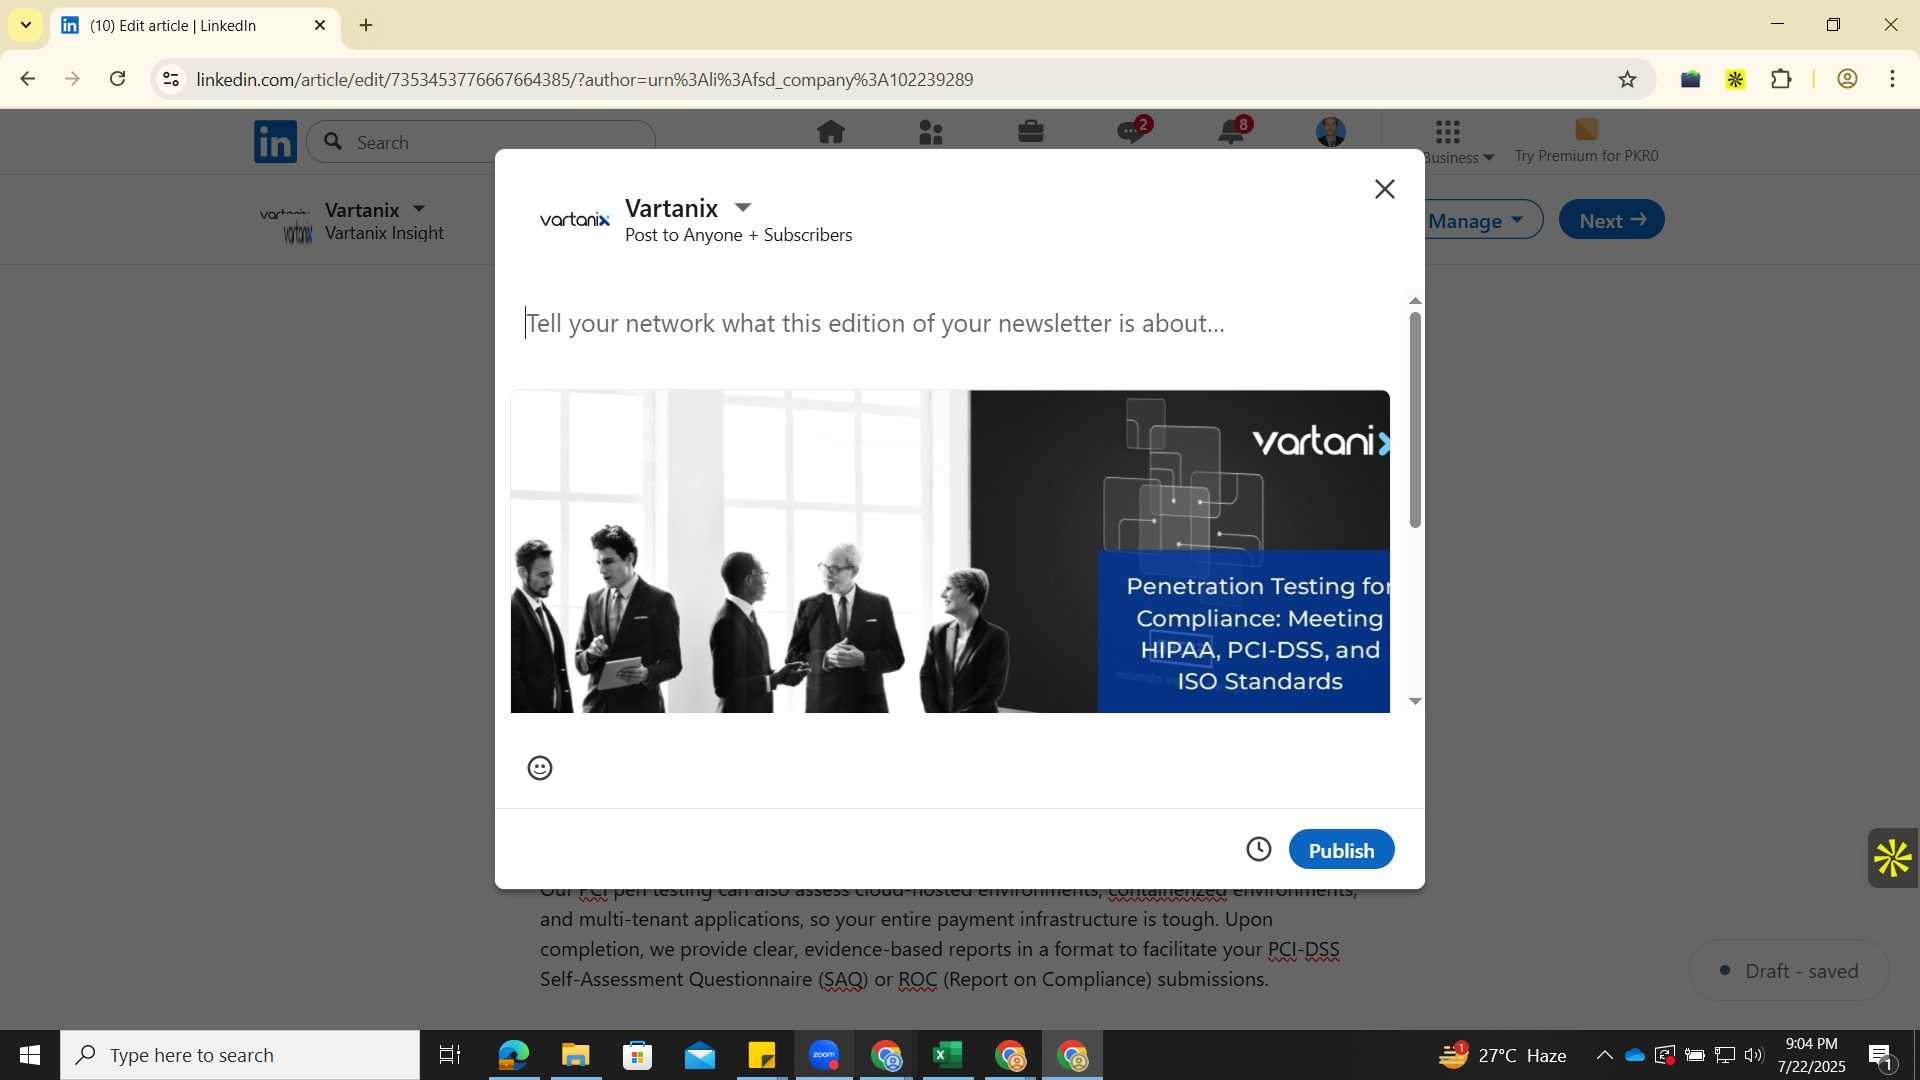Viewport: 1920px width, 1080px height.
Task: Click the Post to Anyone + Subscribers text
Action: coord(738,235)
